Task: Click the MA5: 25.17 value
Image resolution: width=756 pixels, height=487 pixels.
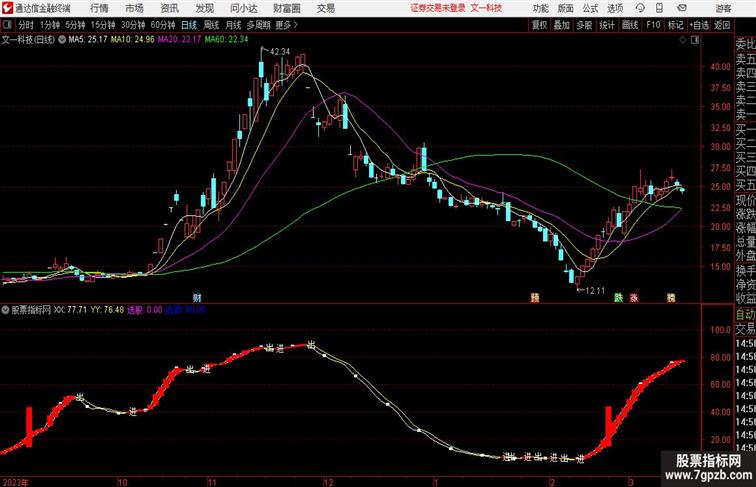Action: [87, 40]
